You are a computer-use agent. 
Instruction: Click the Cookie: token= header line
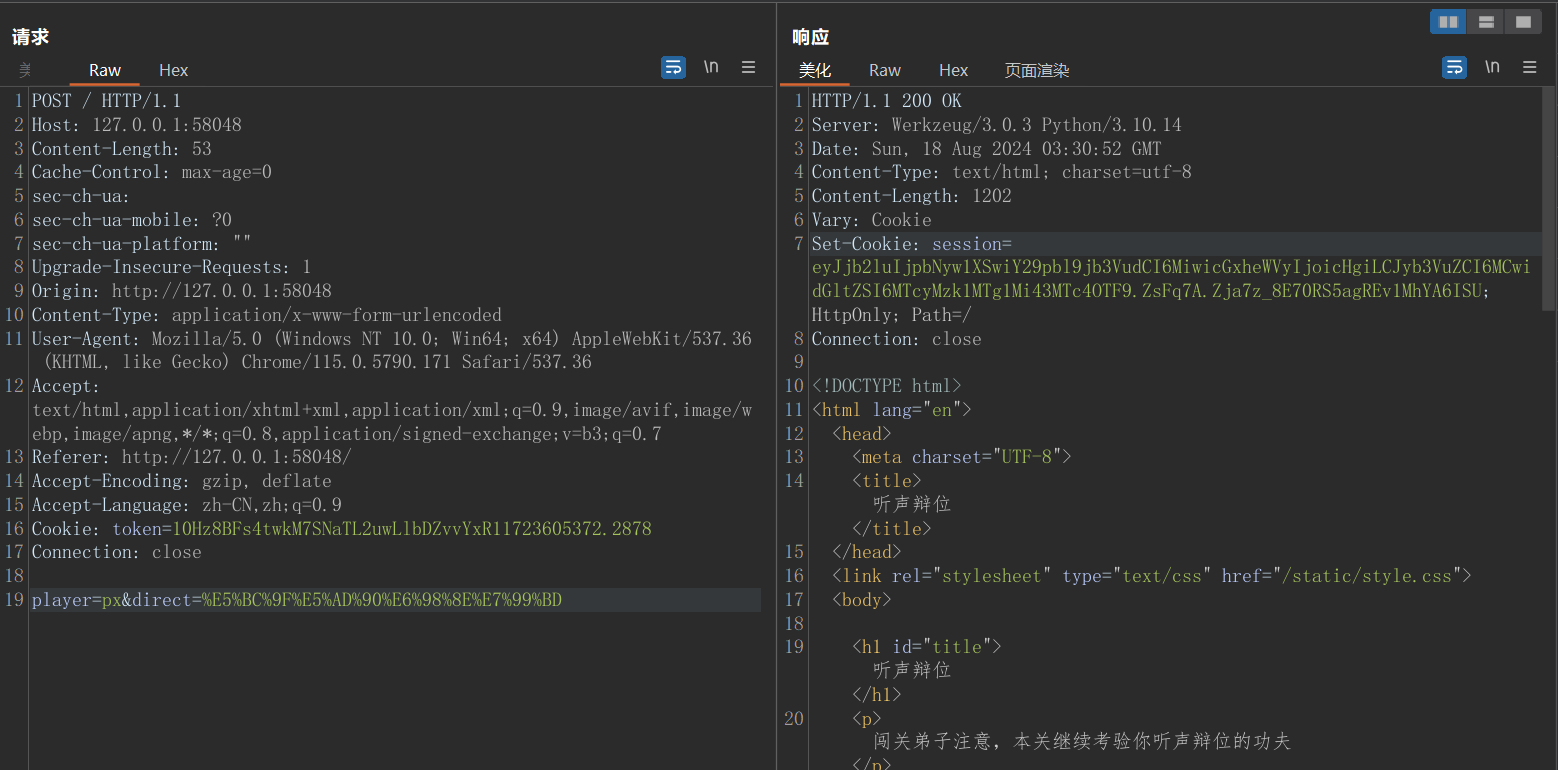pyautogui.click(x=341, y=528)
